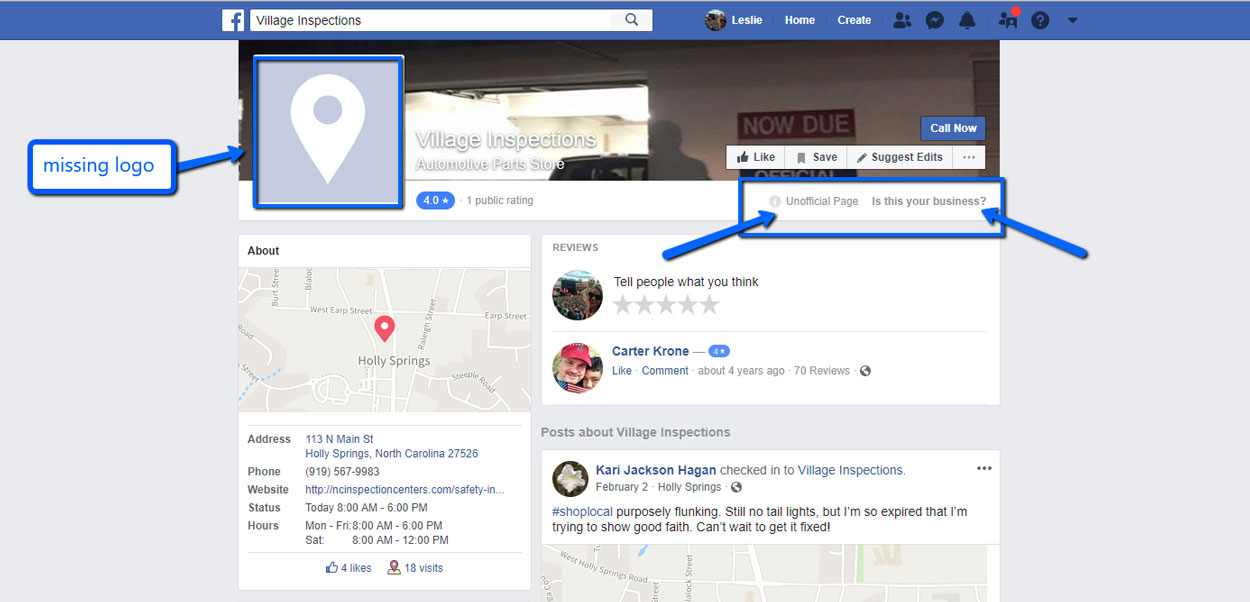Open the notifications bell
This screenshot has width=1250, height=602.
click(x=967, y=20)
